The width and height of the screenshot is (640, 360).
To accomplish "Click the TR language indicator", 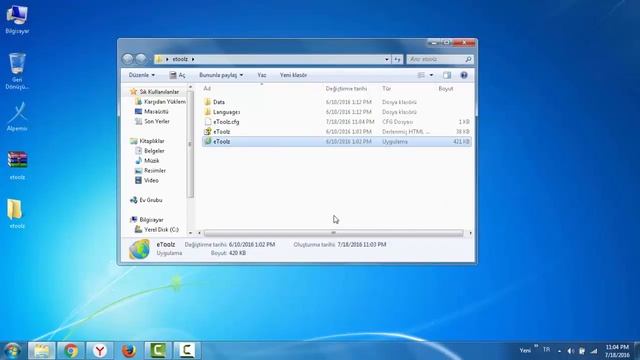I will coord(546,350).
